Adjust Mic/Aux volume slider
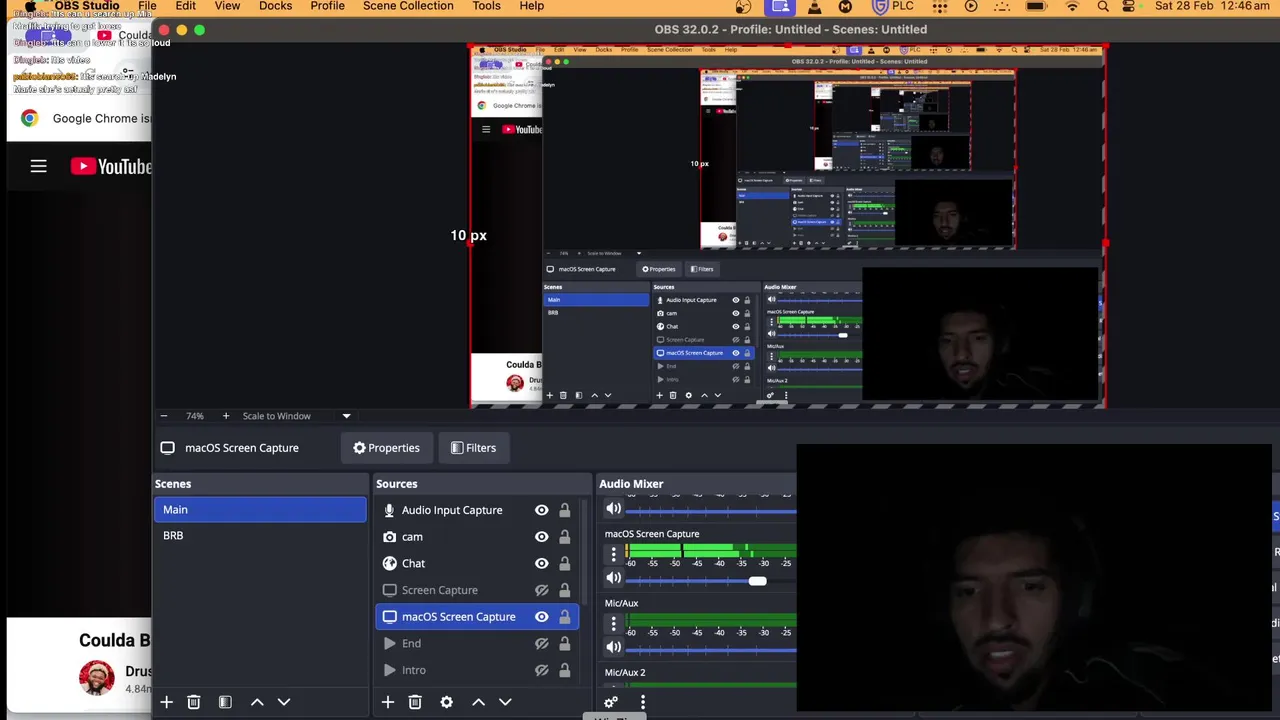1280x720 pixels. [711, 650]
